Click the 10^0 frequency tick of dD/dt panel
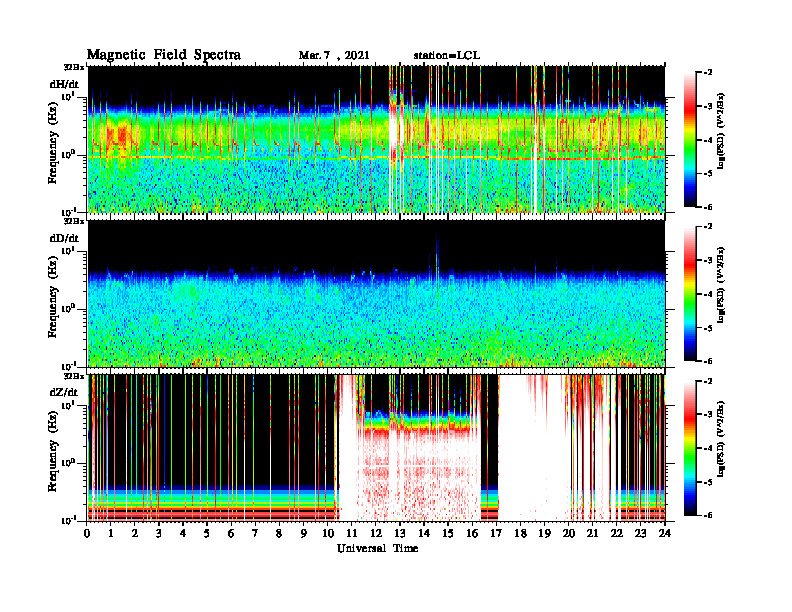This screenshot has height=612, width=792. [68, 309]
